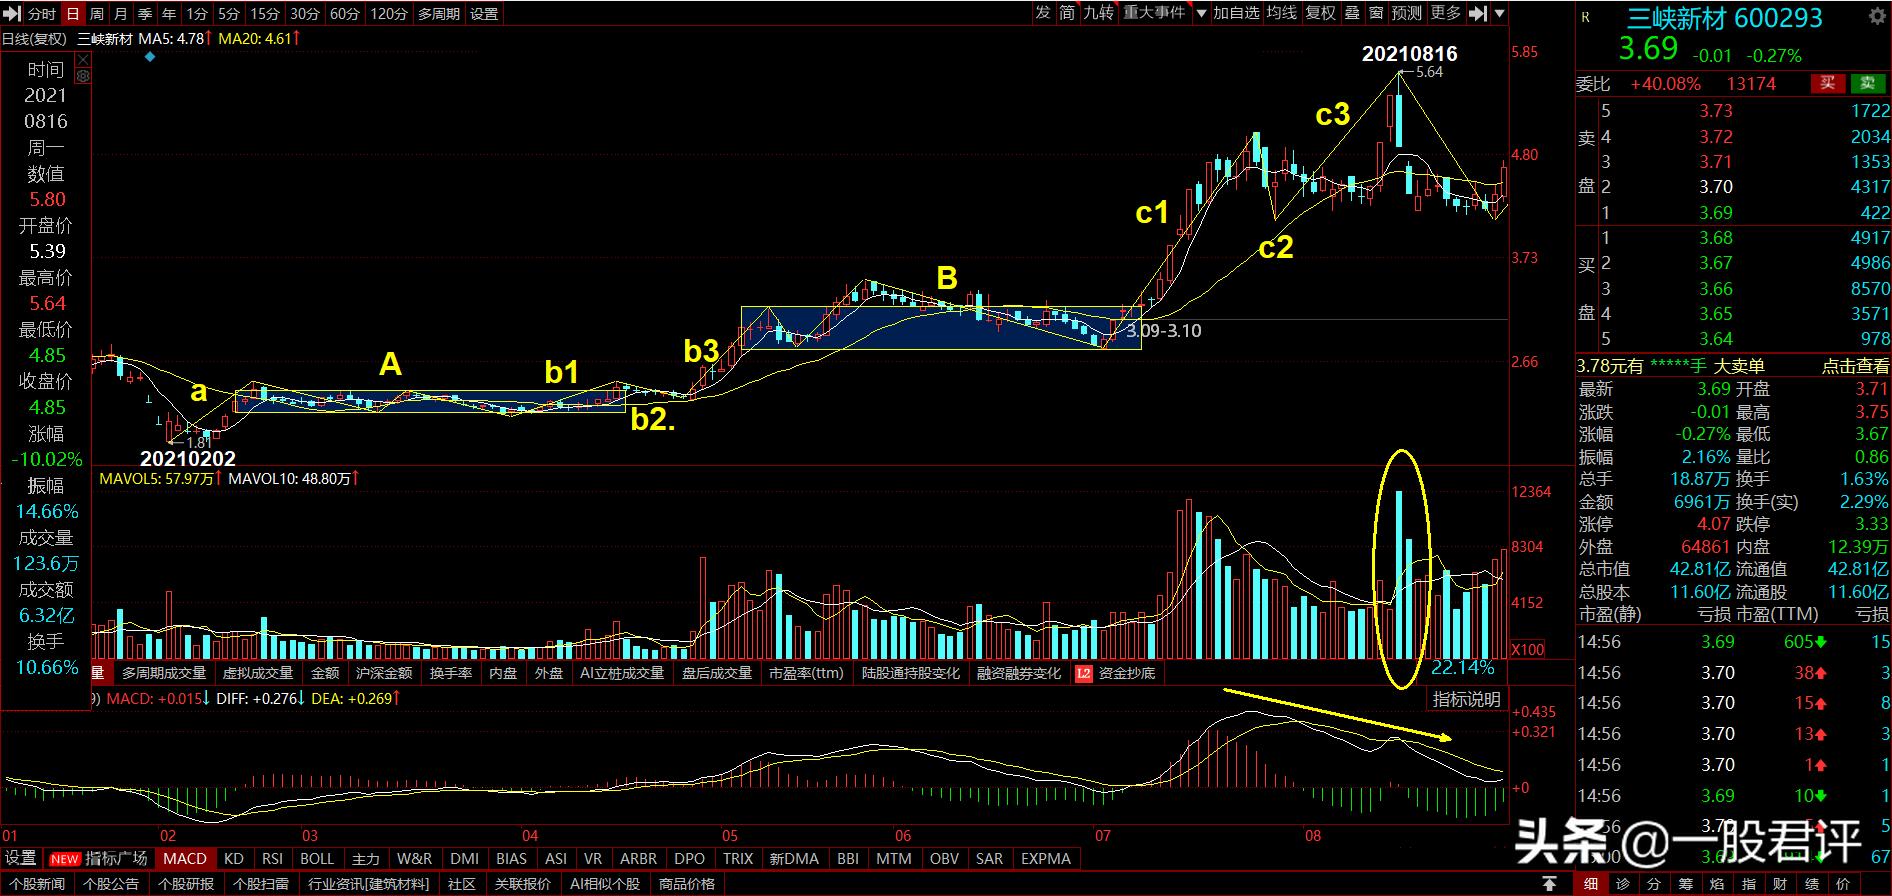The image size is (1892, 896).
Task: Open the 分 tab icon at bottom right
Action: coord(1654,884)
